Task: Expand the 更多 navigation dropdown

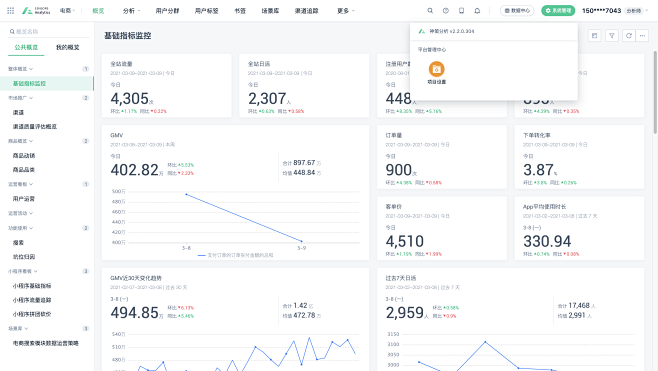Action: pos(346,10)
